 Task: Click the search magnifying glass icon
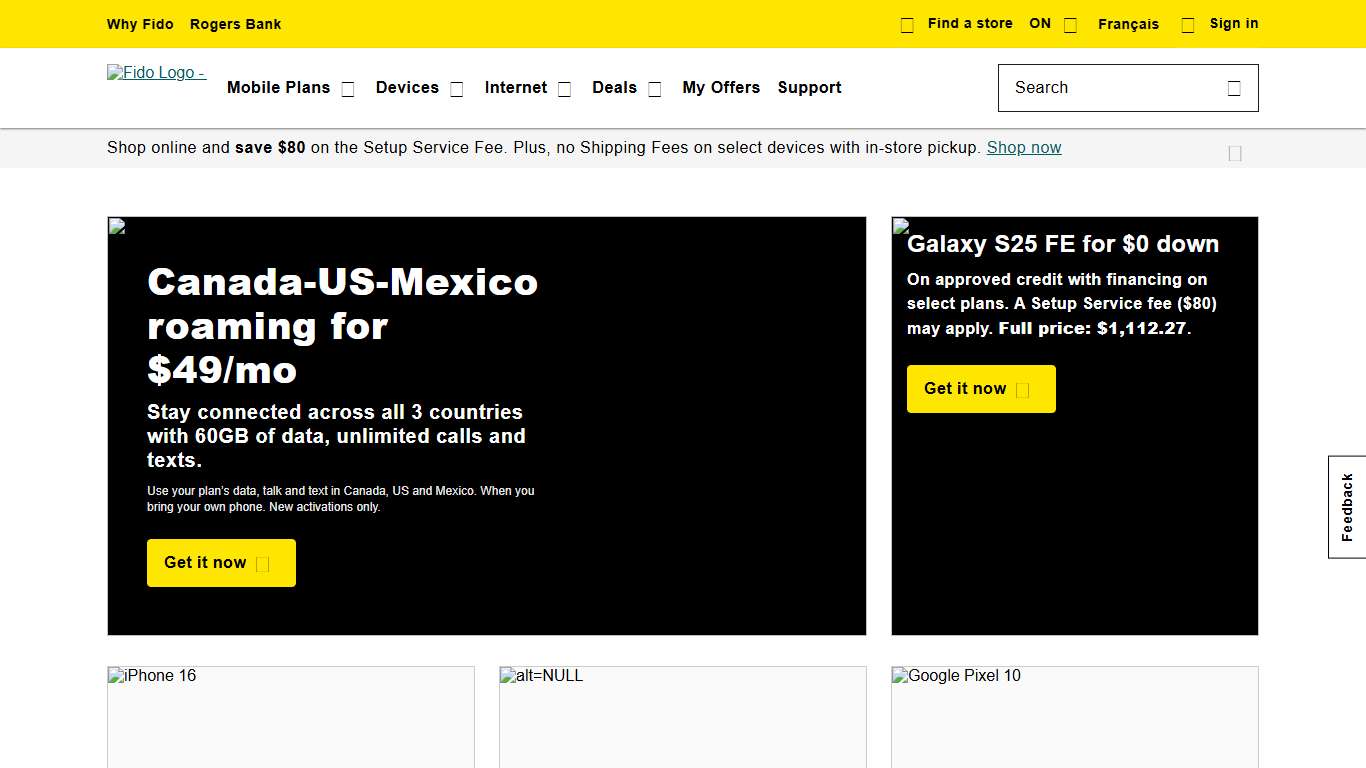click(1233, 88)
